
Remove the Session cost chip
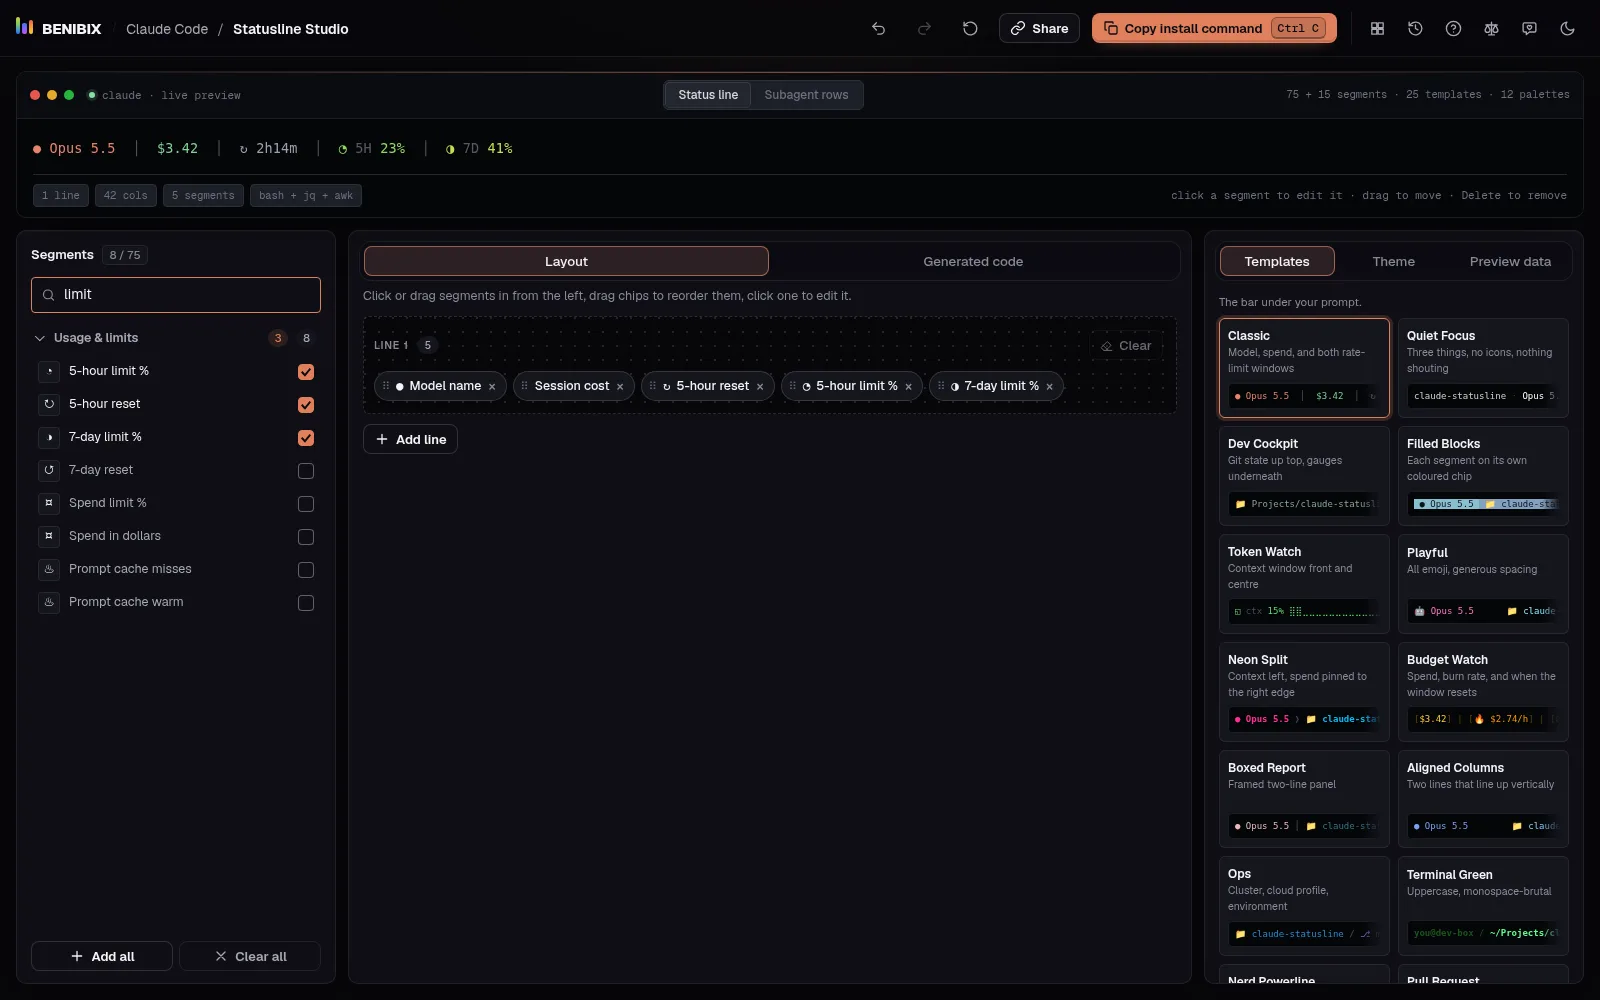620,387
